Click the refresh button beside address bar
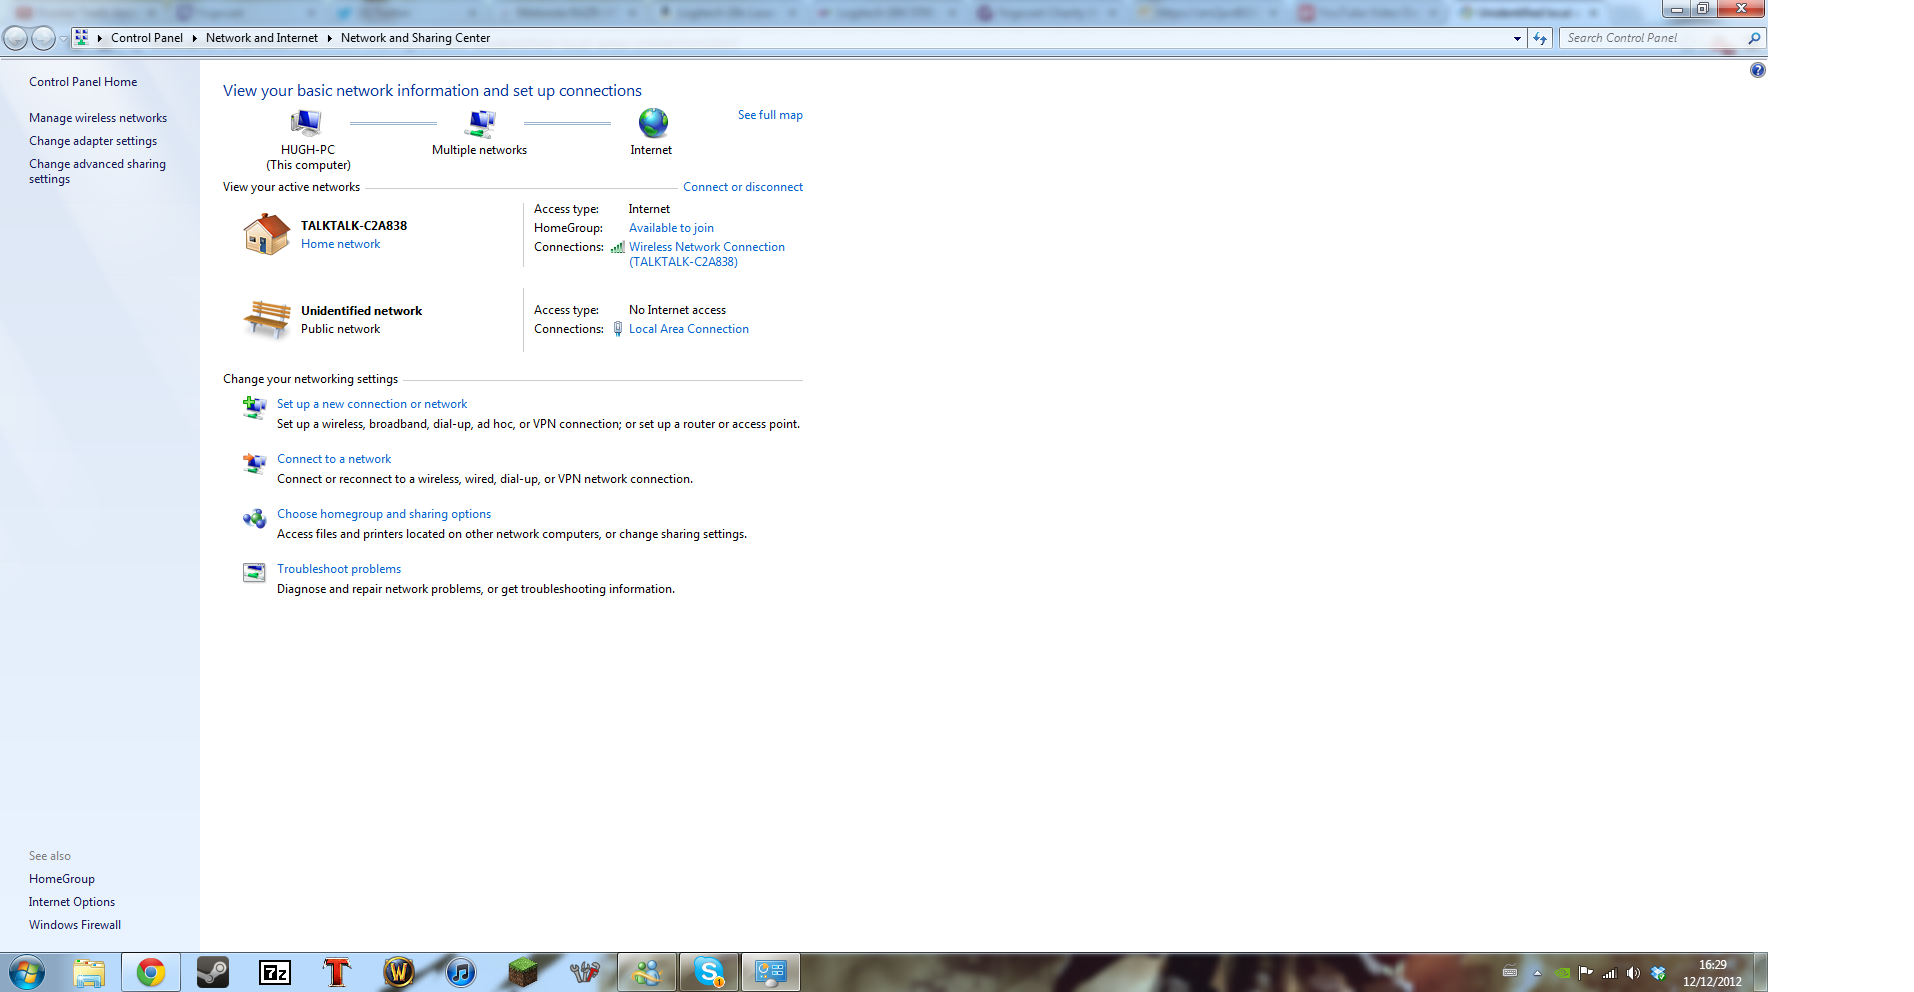The height and width of the screenshot is (992, 1914). [1540, 38]
